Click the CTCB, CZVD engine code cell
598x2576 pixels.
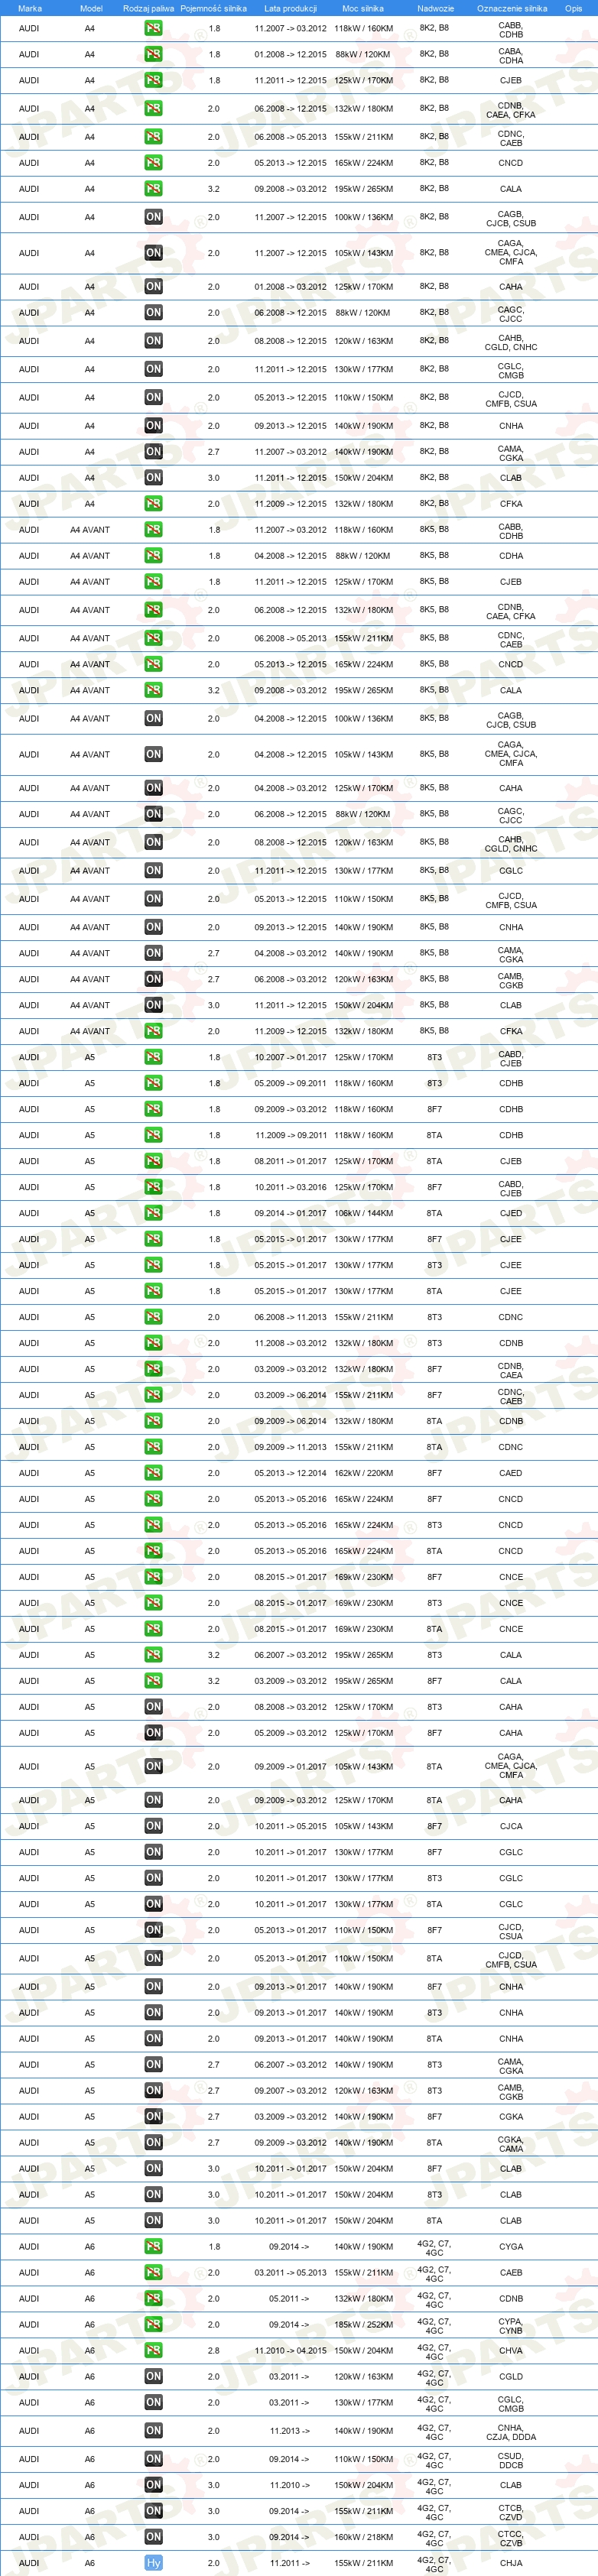pyautogui.click(x=511, y=2511)
